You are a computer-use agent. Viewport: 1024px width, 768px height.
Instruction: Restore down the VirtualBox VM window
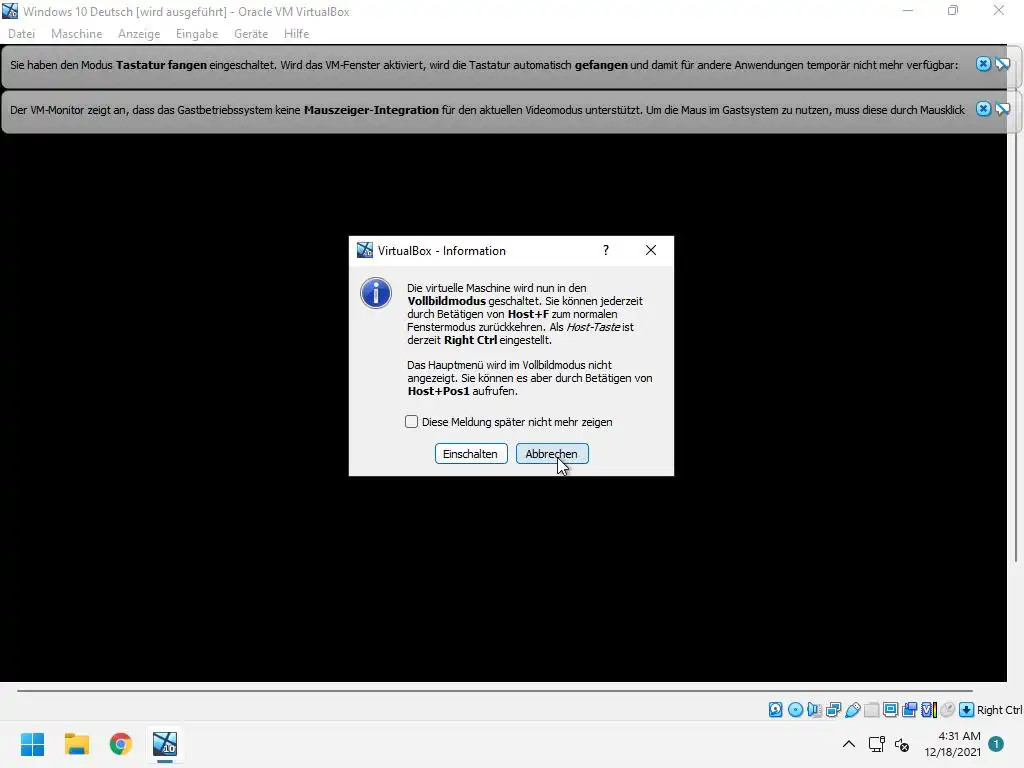pos(953,11)
